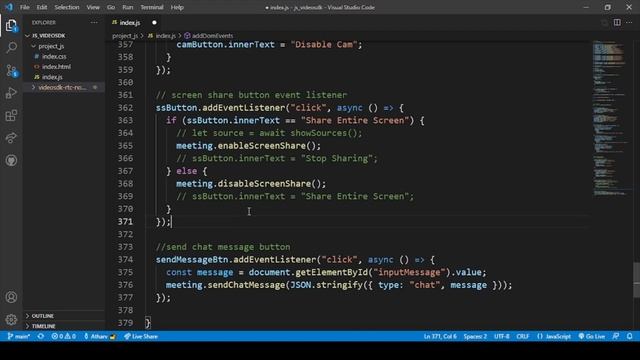Start Live Share from status bar
This screenshot has width=640, height=360.
[x=141, y=336]
